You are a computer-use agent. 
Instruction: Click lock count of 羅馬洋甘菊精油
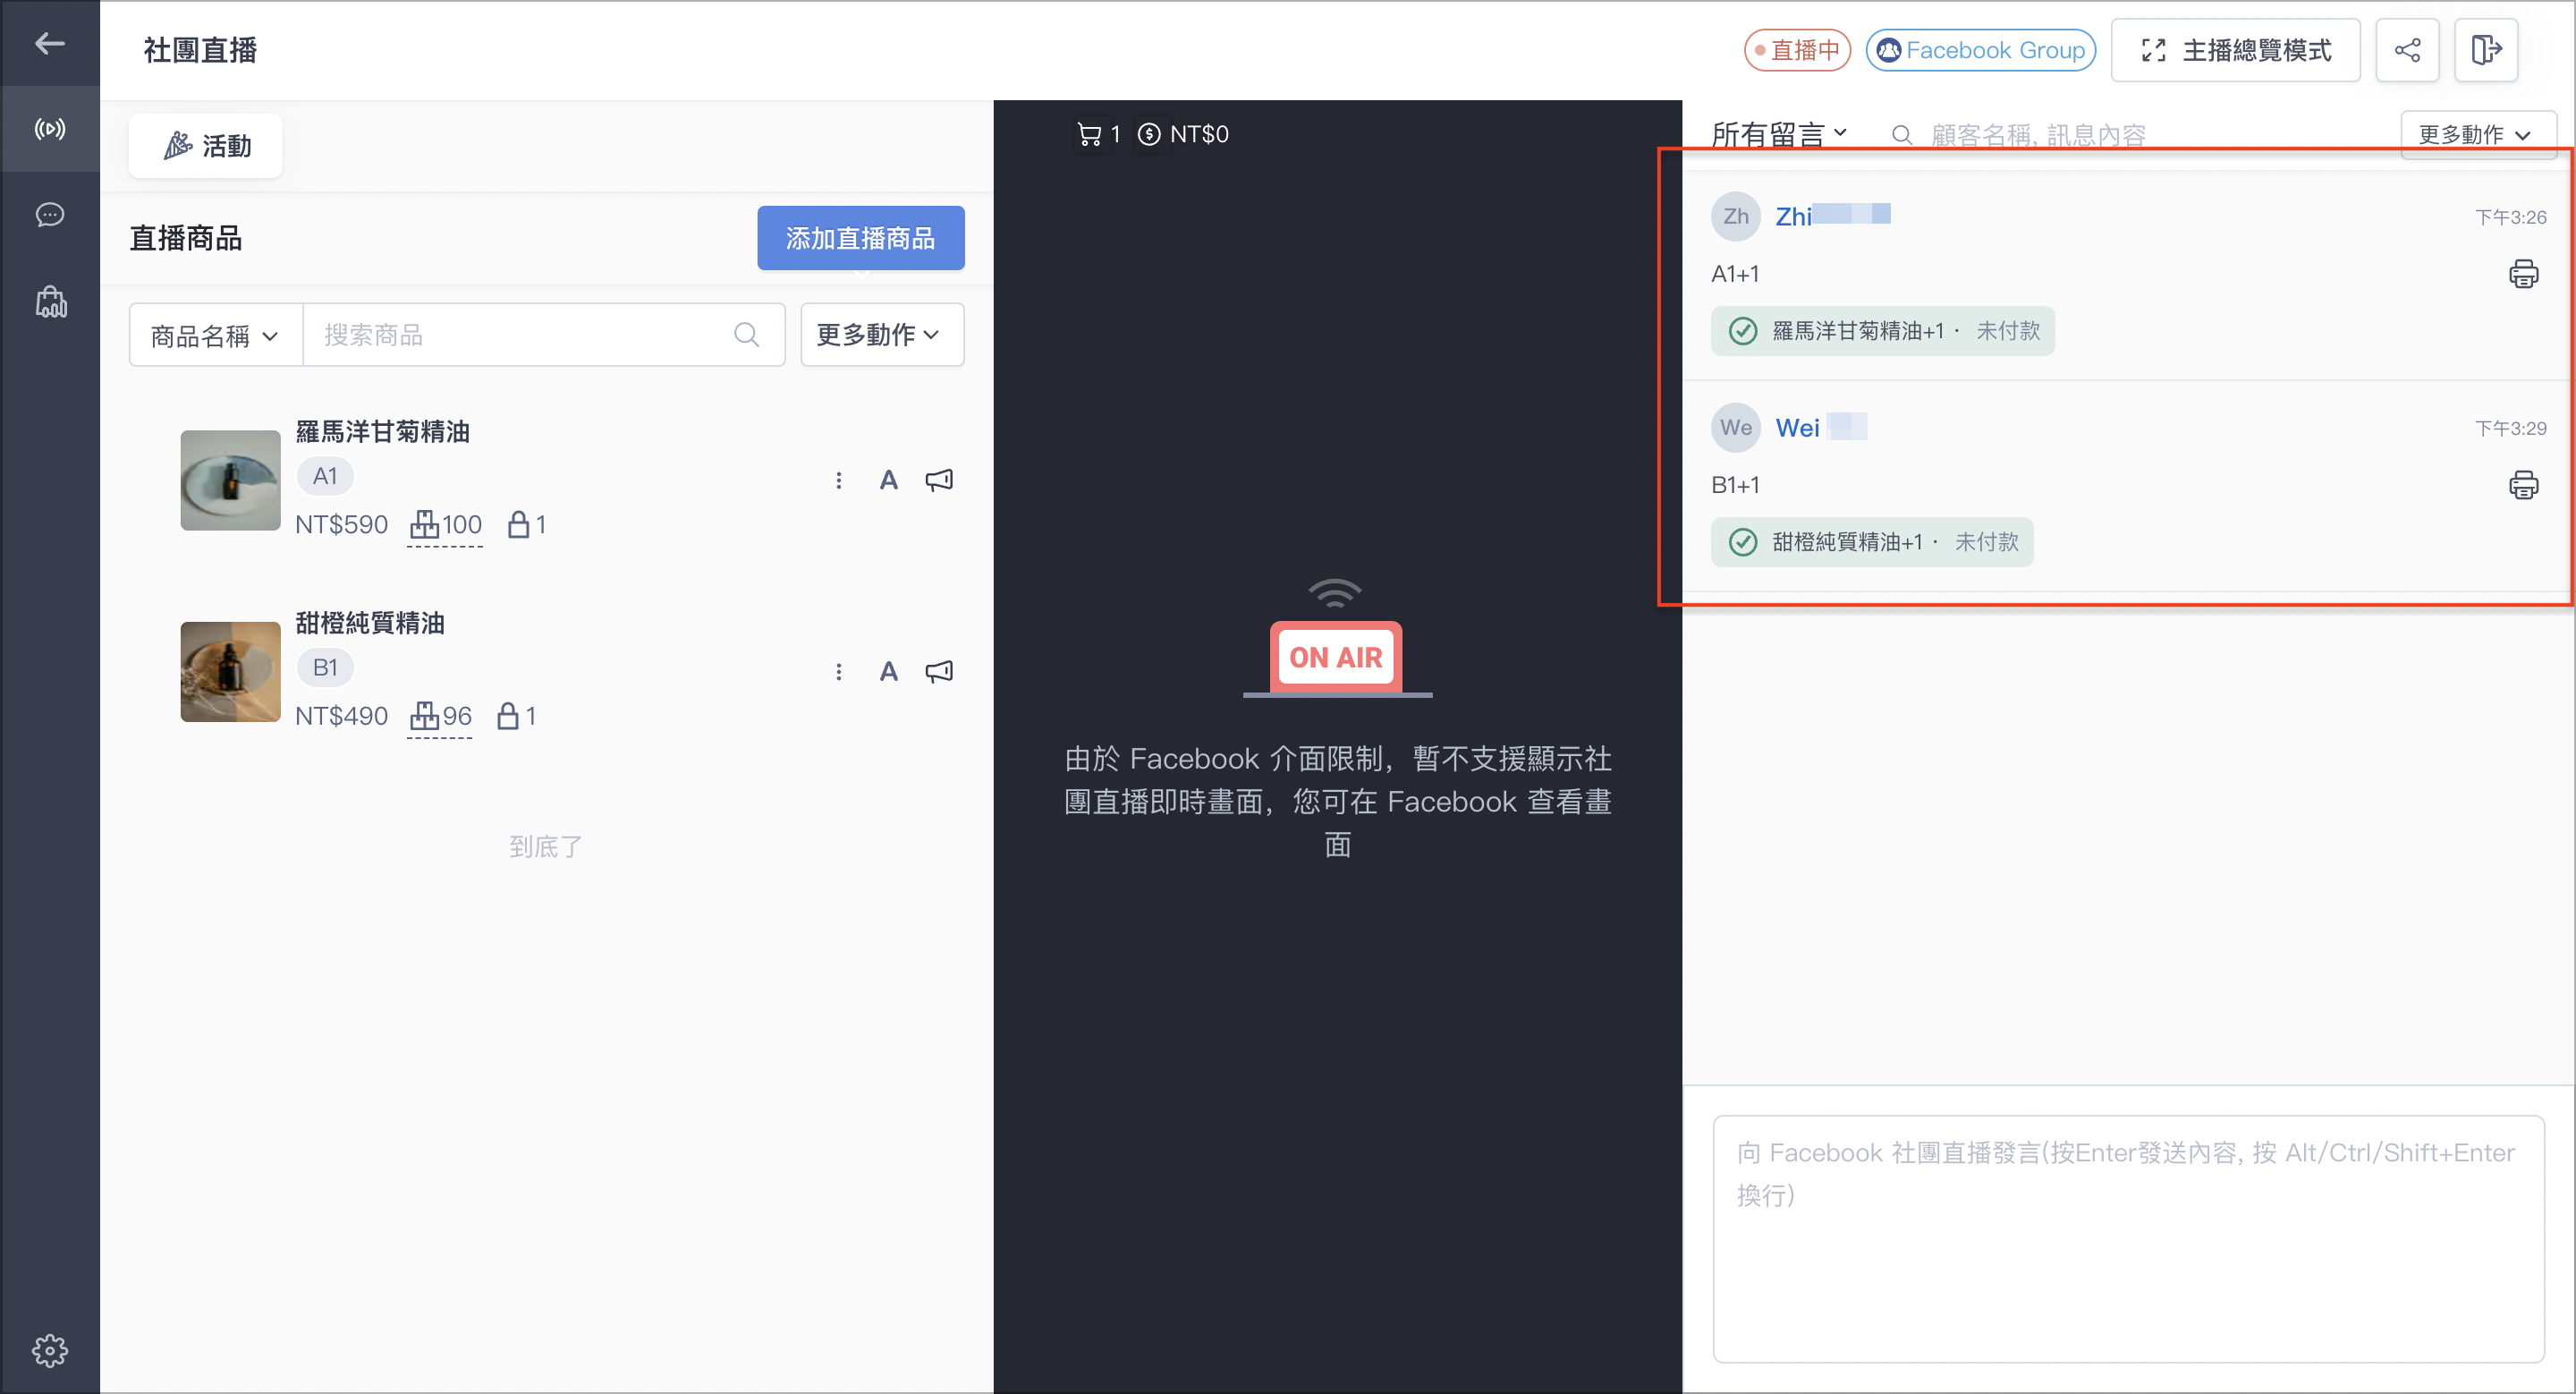tap(527, 525)
